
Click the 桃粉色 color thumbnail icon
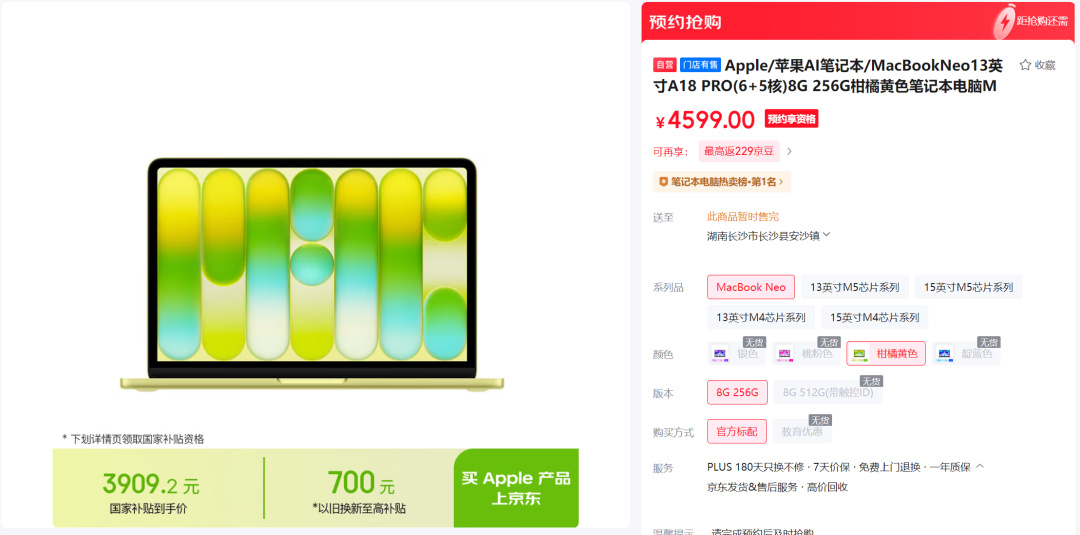coord(785,354)
